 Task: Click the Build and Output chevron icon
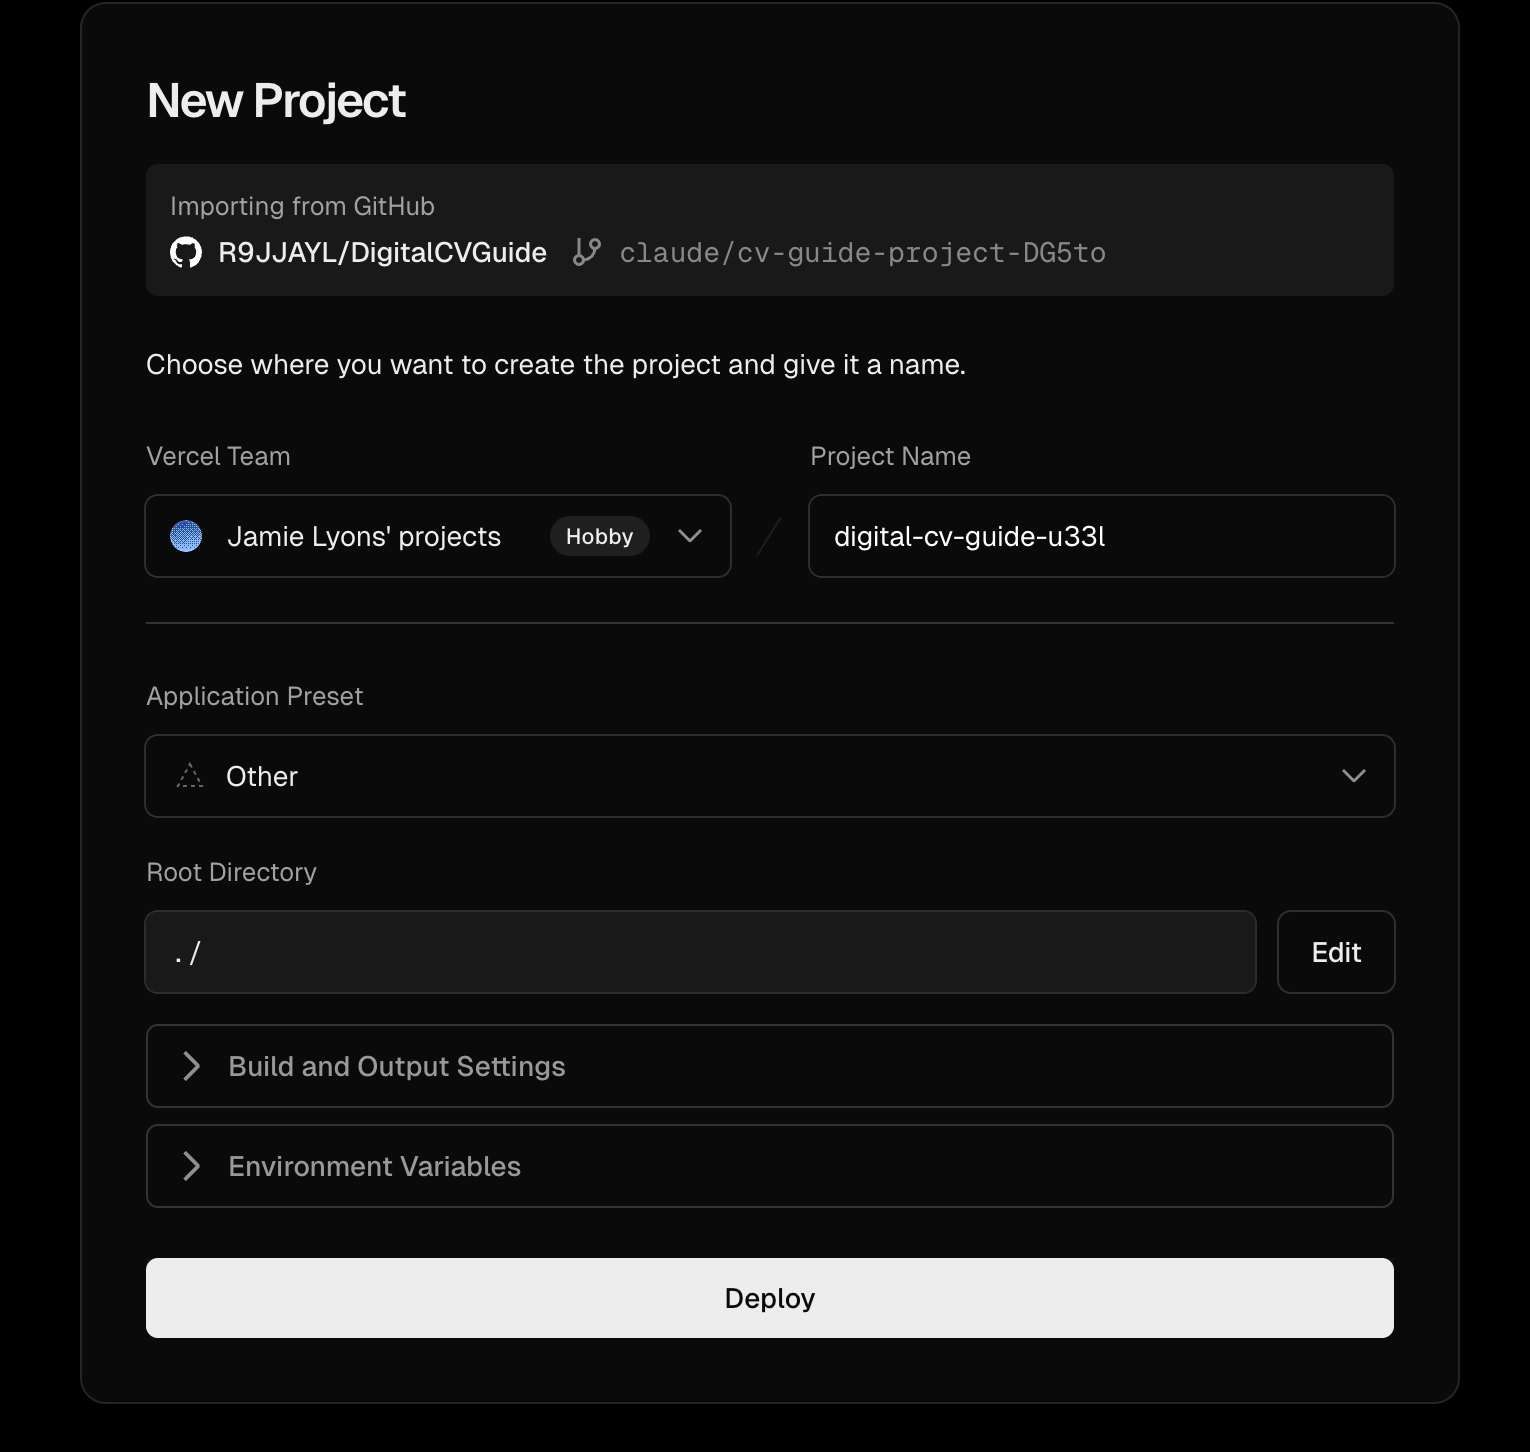coord(191,1066)
